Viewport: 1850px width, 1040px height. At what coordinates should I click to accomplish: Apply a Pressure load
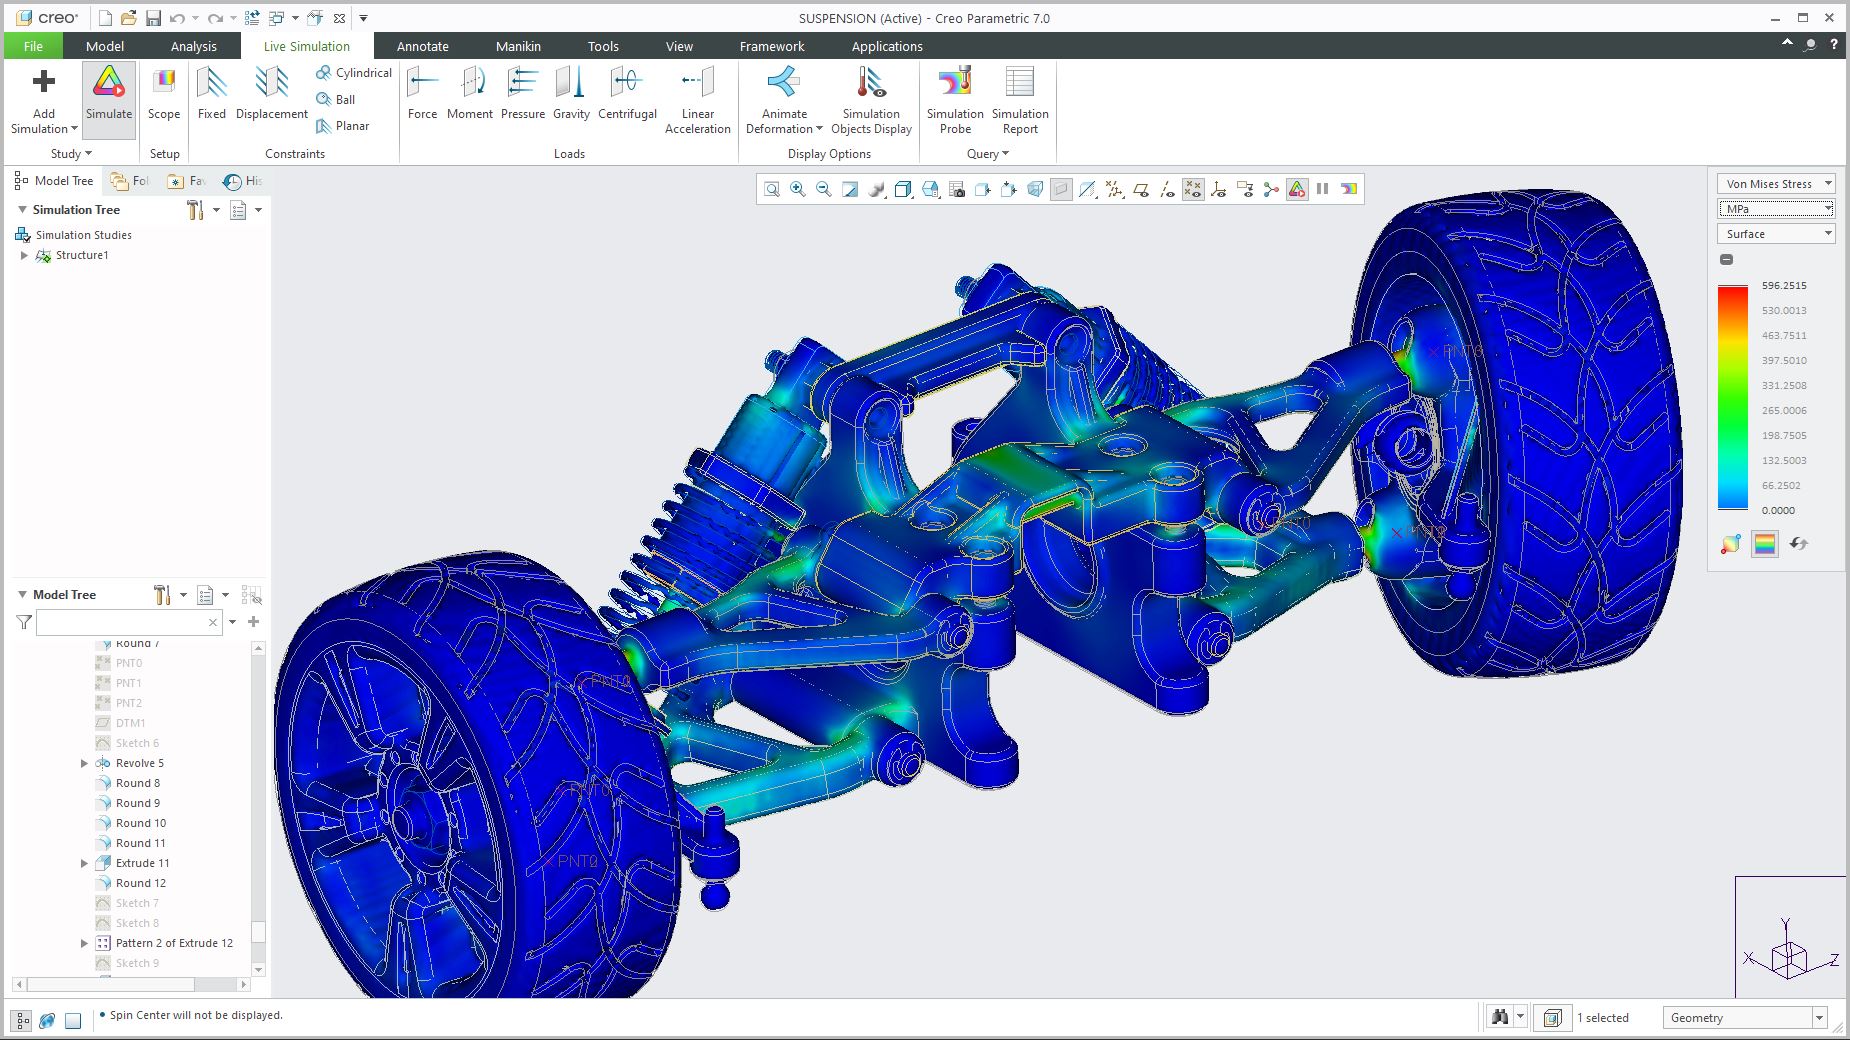(x=523, y=96)
